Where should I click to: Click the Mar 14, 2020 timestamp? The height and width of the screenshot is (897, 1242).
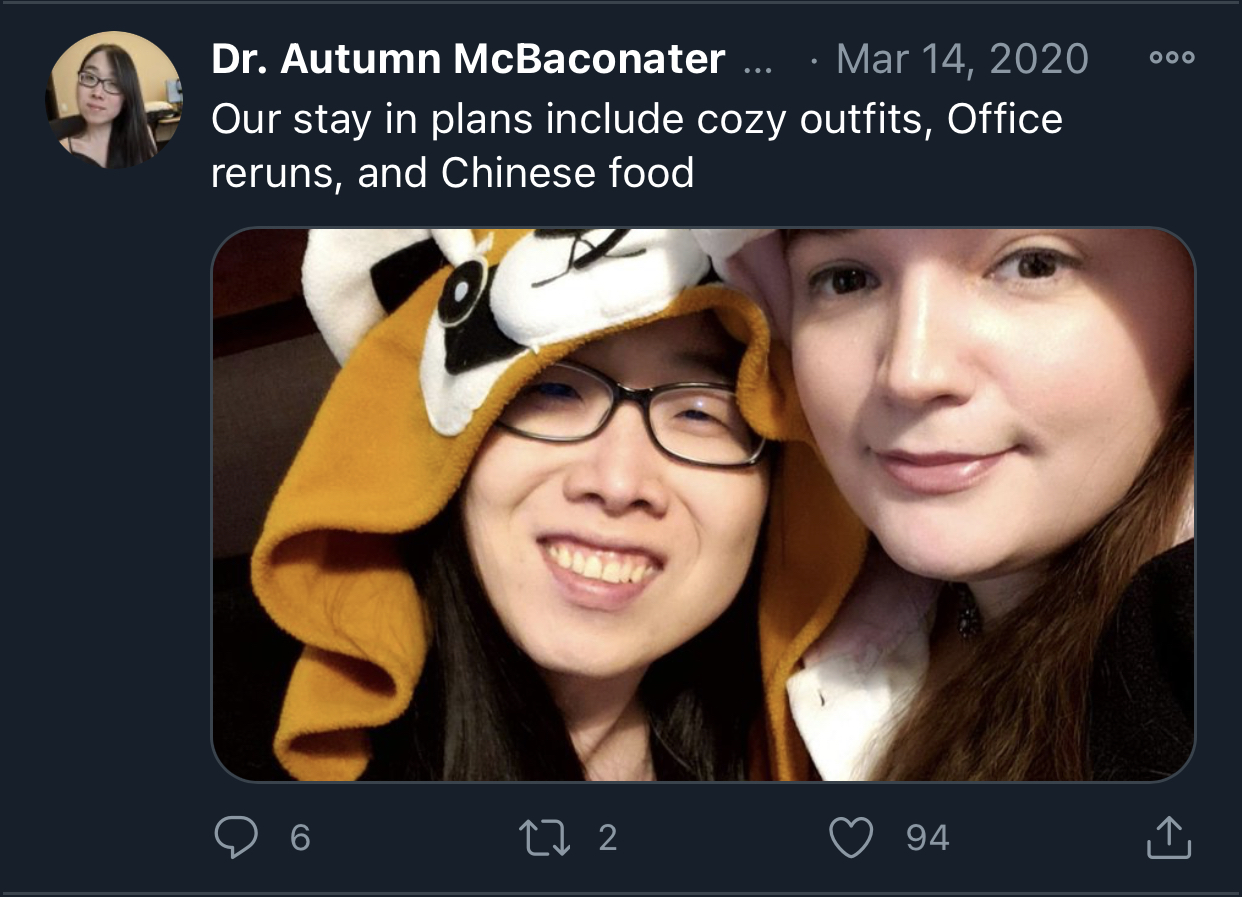coord(962,59)
